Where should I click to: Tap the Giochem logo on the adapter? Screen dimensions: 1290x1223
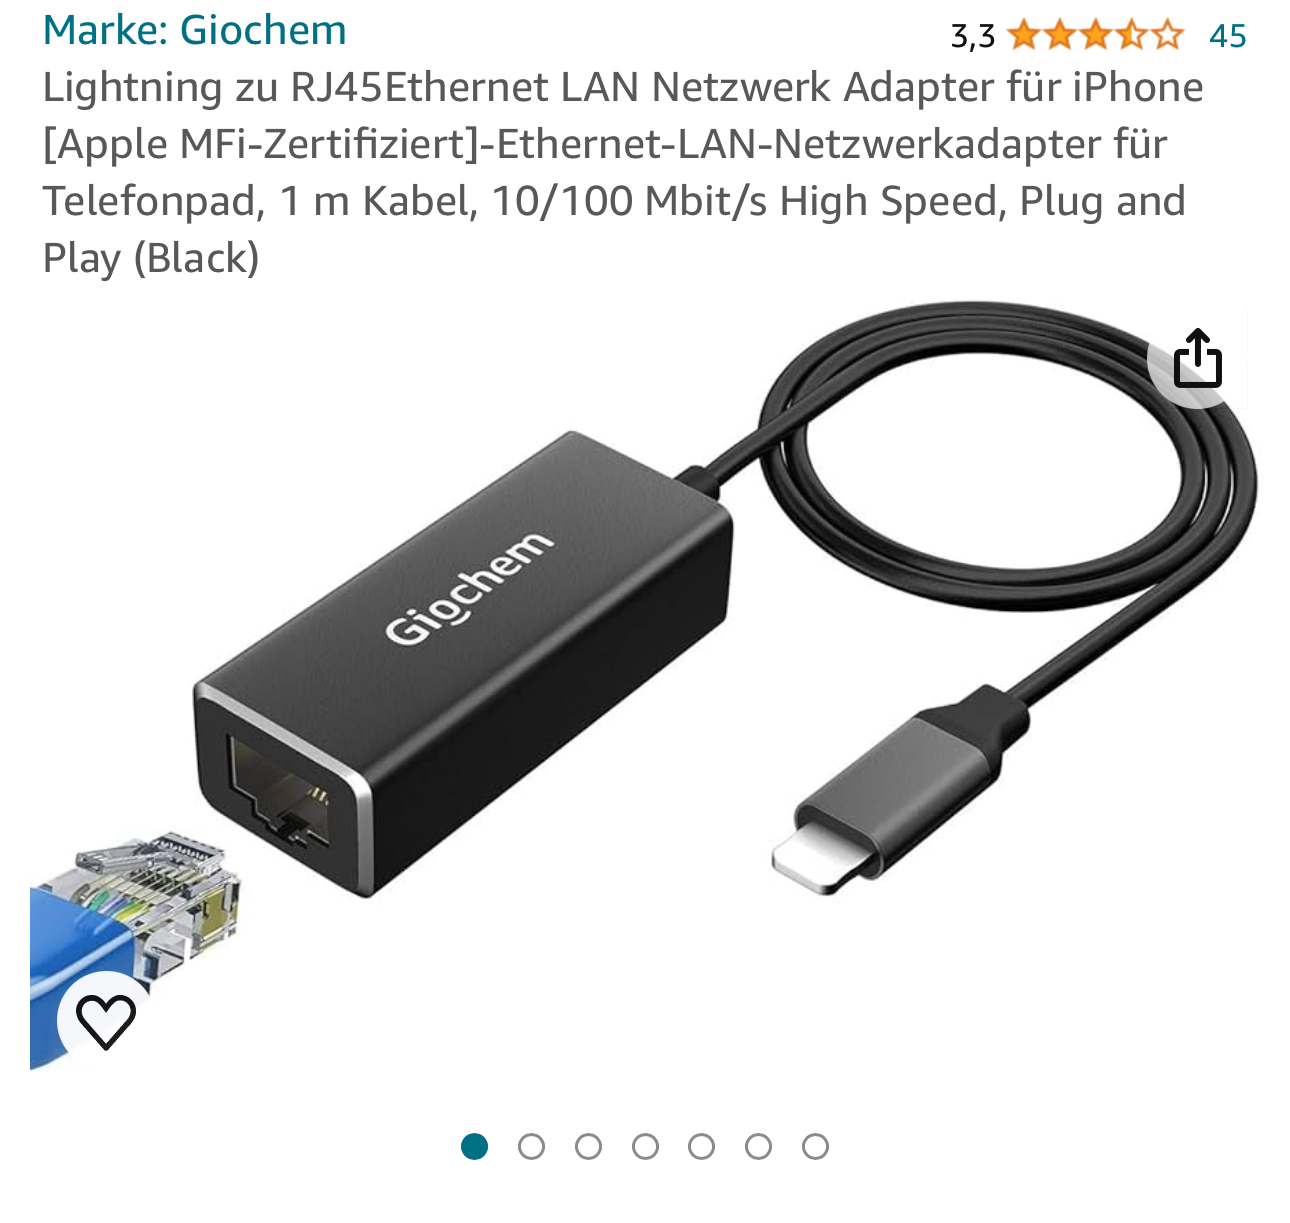468,588
